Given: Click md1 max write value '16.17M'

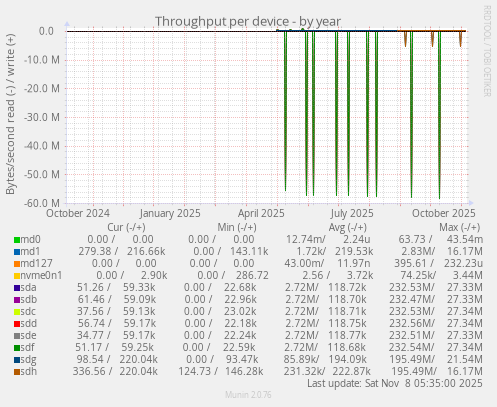Looking at the screenshot, I should coord(465,251).
